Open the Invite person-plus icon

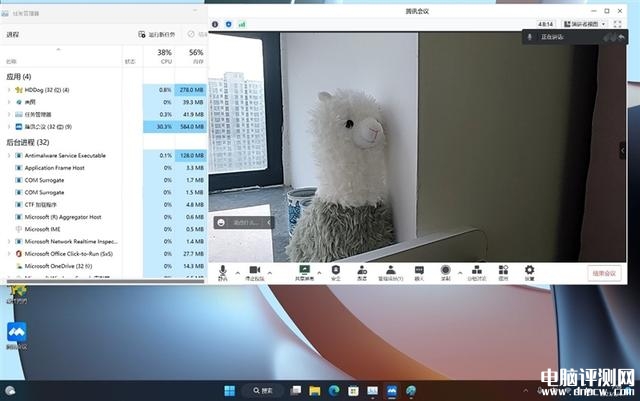(x=362, y=272)
